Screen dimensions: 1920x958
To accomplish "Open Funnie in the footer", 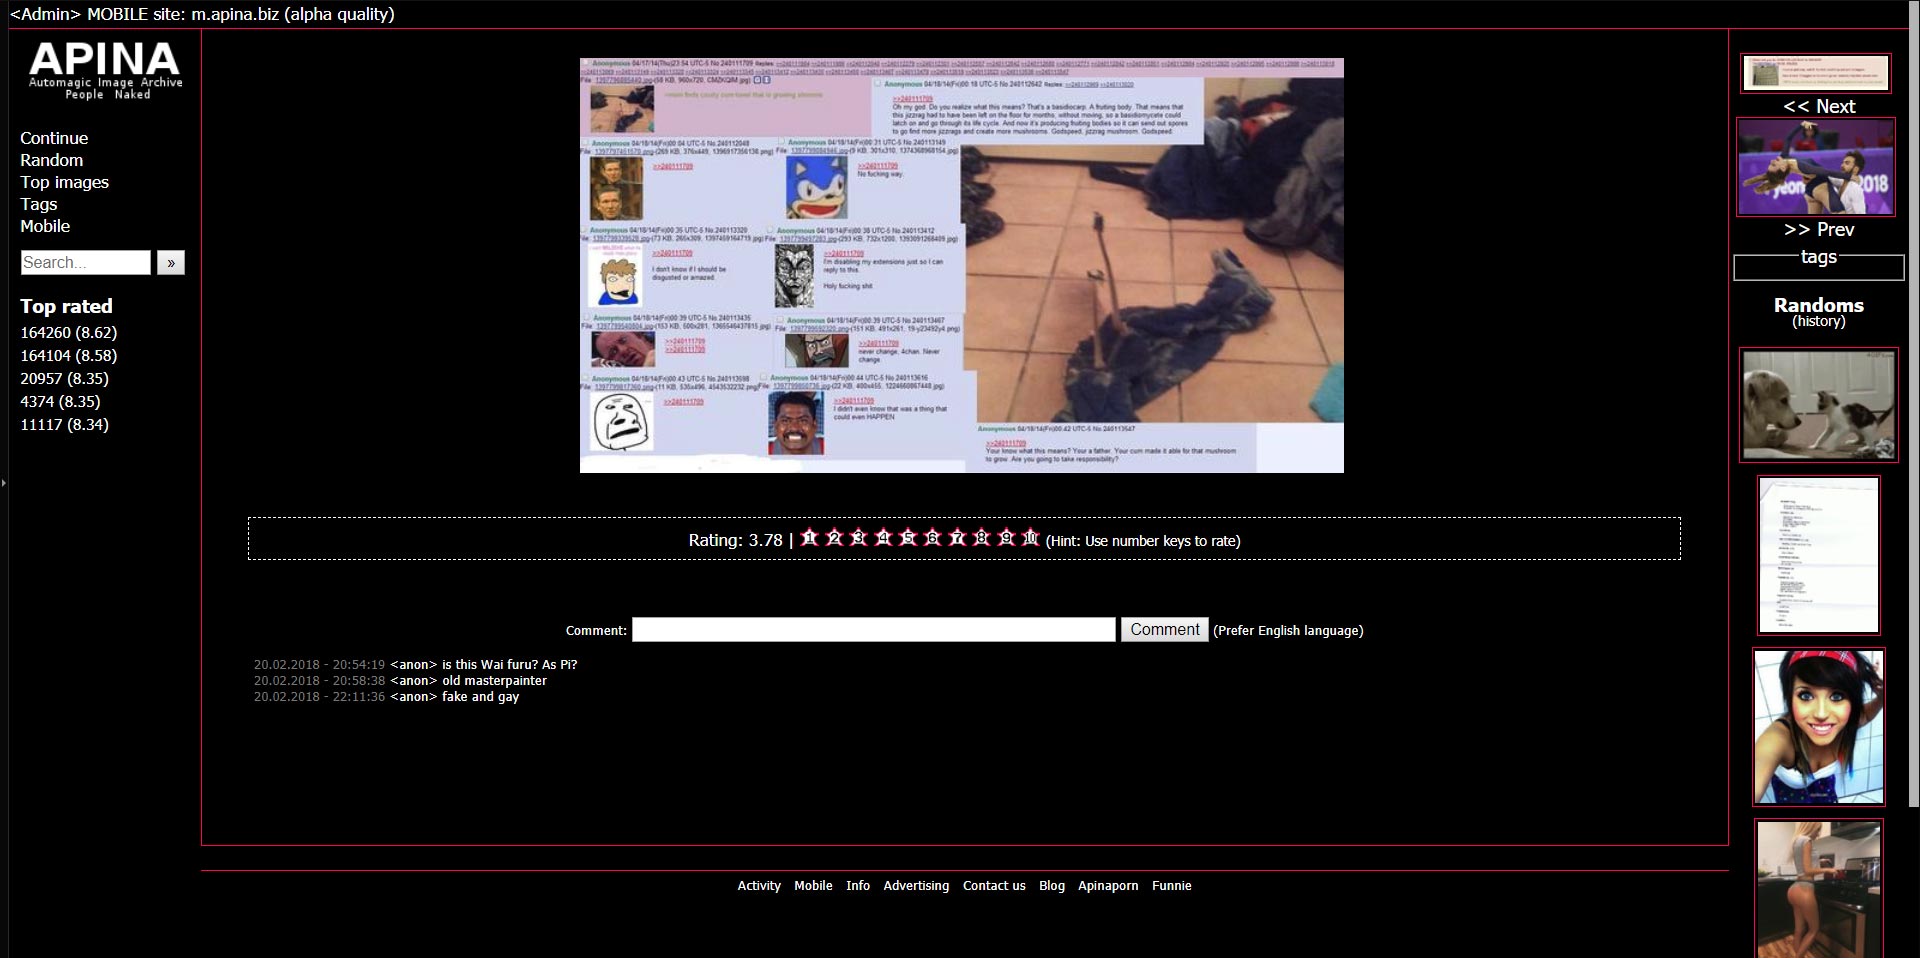I will point(1172,886).
